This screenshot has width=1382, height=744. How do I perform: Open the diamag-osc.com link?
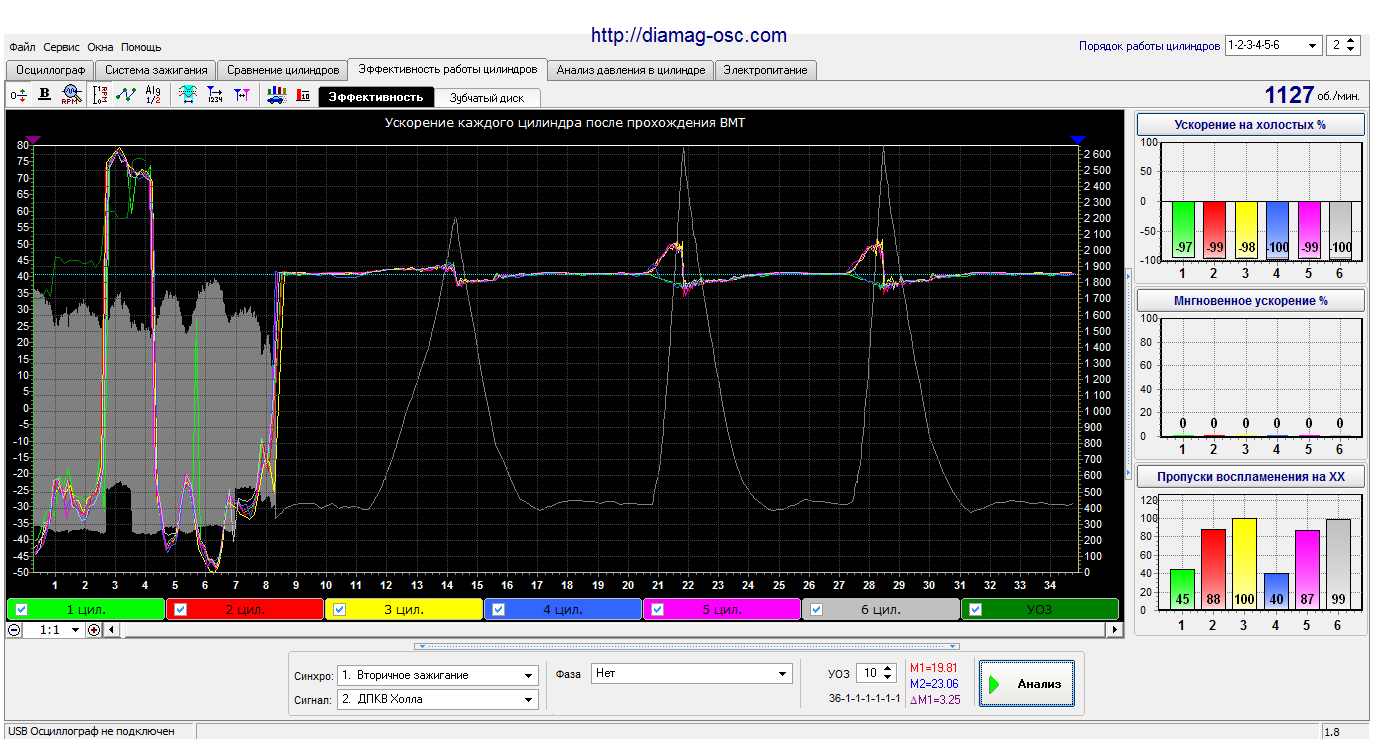(x=689, y=35)
